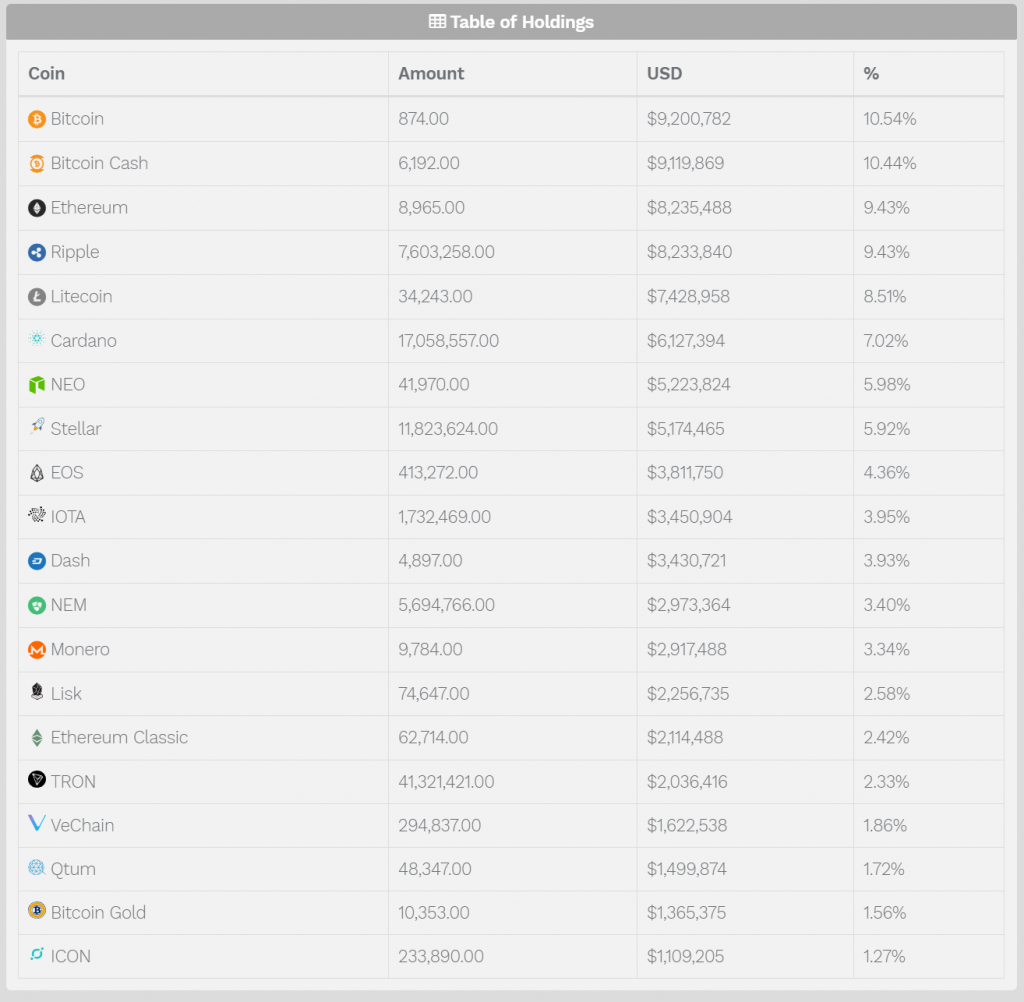
Task: Click the VeChain logo icon
Action: [x=37, y=824]
